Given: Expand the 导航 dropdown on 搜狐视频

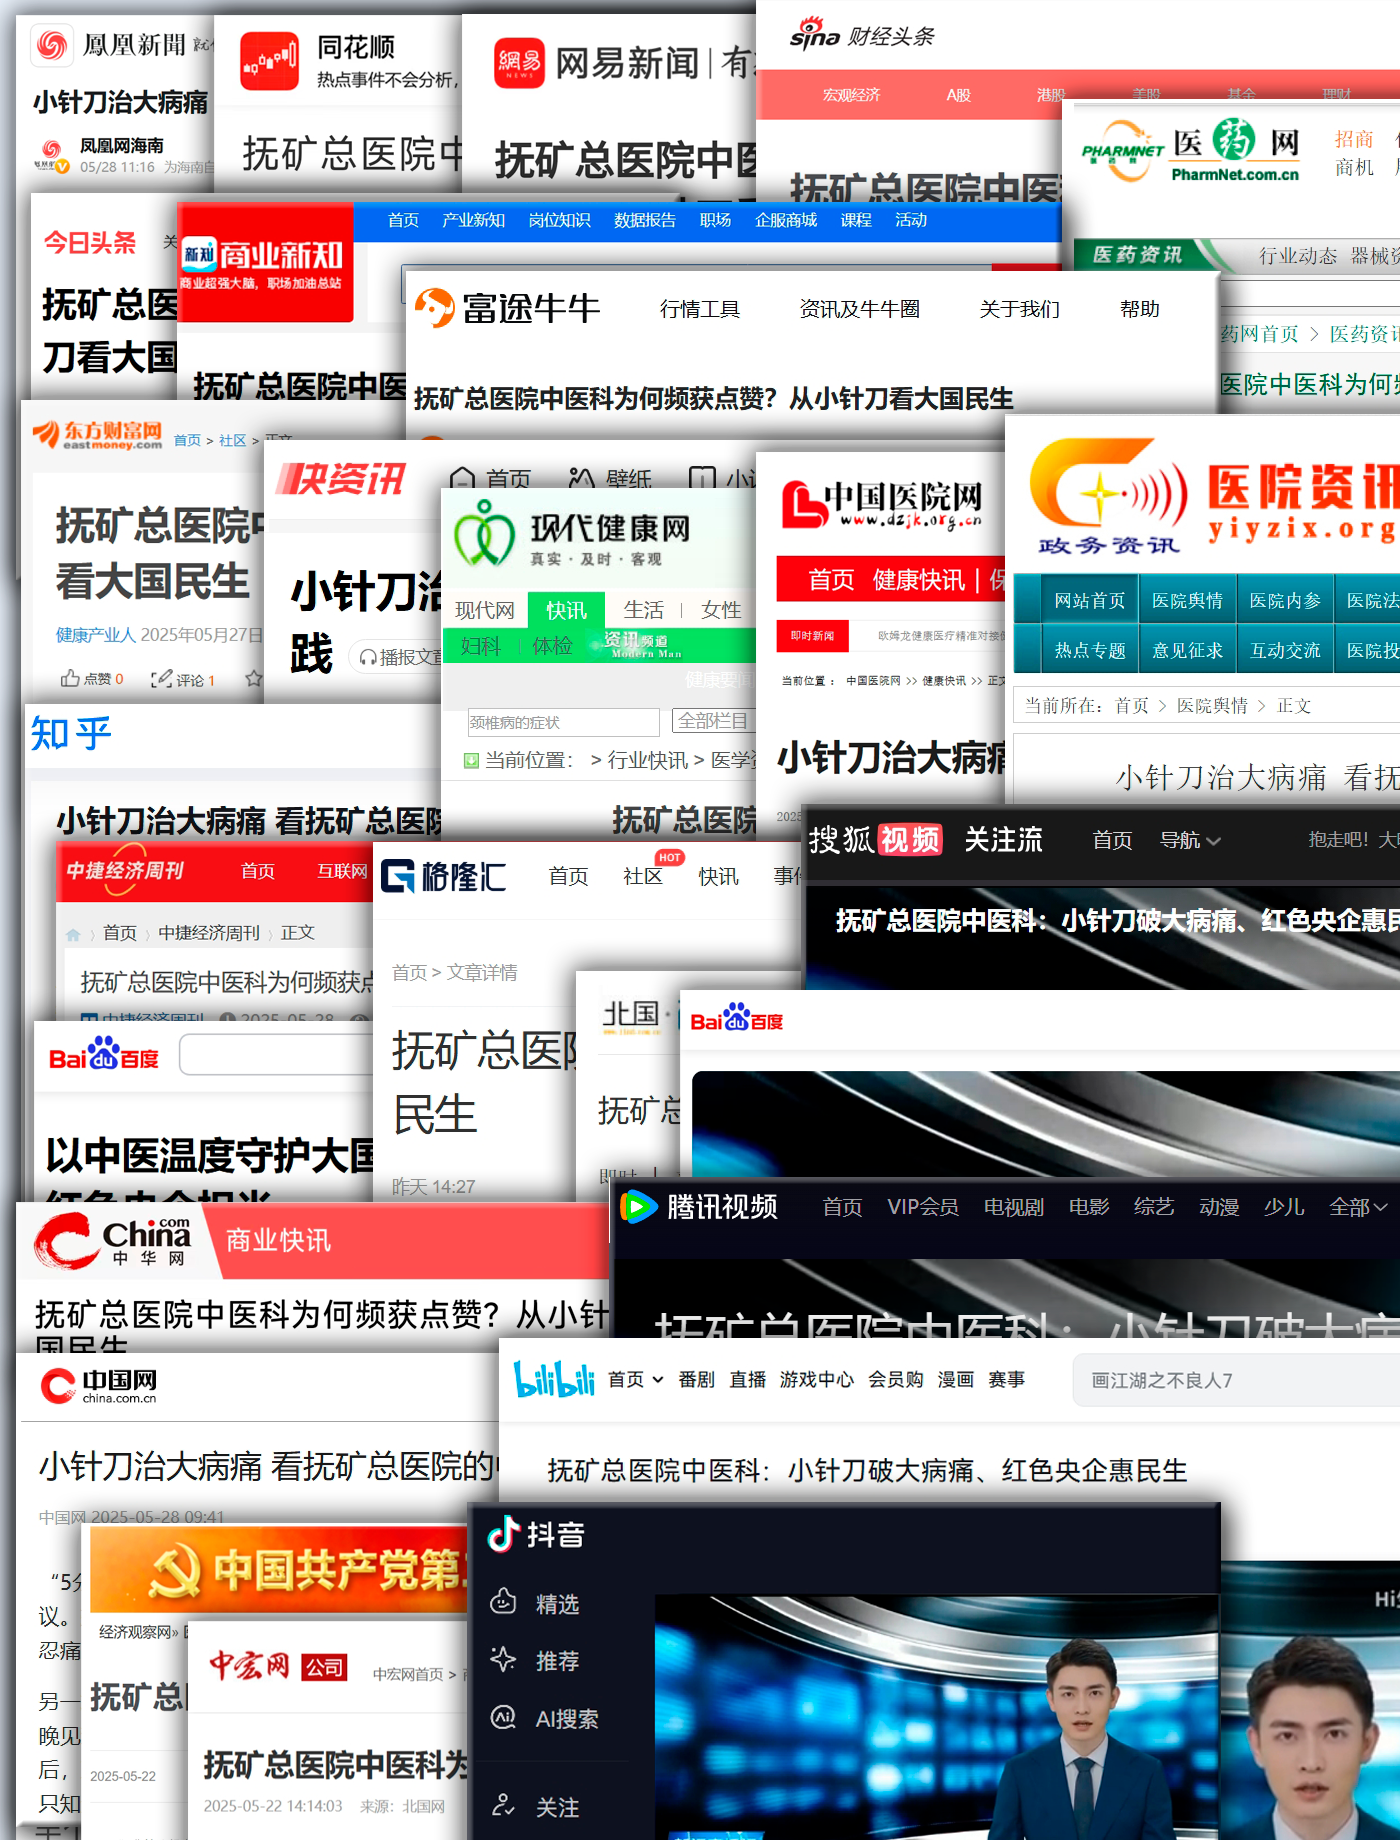Looking at the screenshot, I should [1190, 840].
